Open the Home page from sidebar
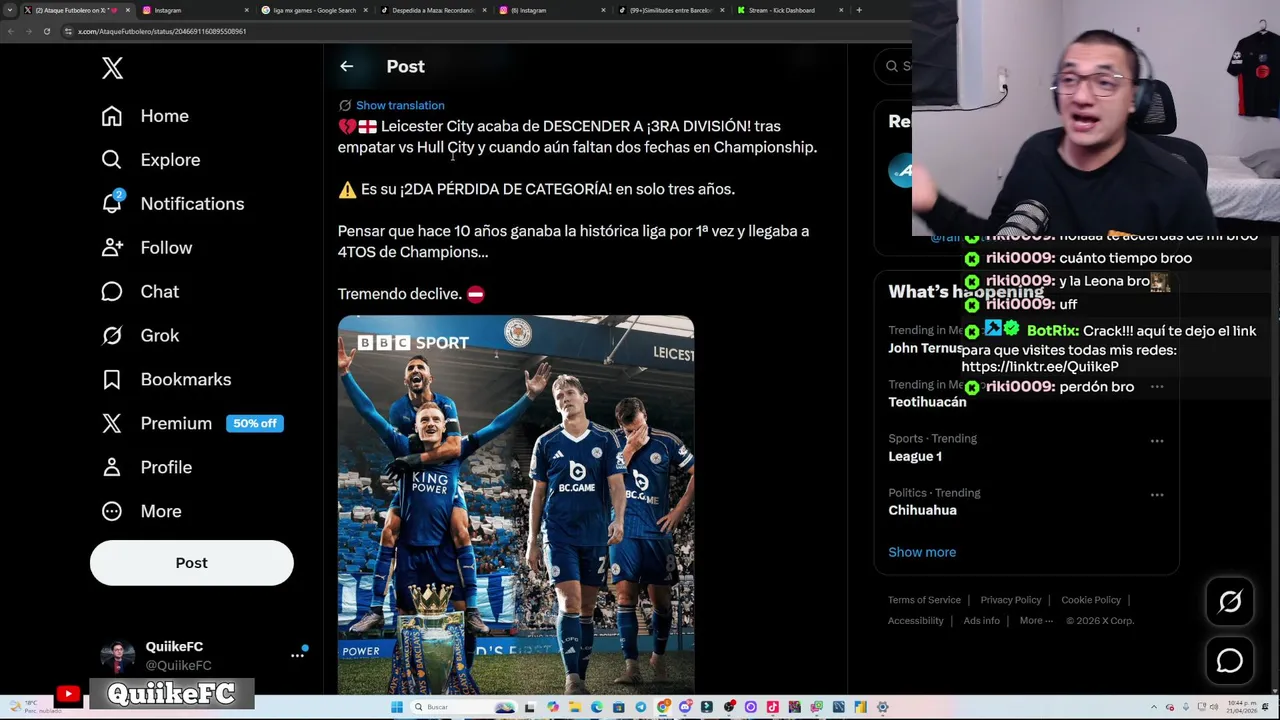Screen dimensions: 1280x720 coord(145,116)
